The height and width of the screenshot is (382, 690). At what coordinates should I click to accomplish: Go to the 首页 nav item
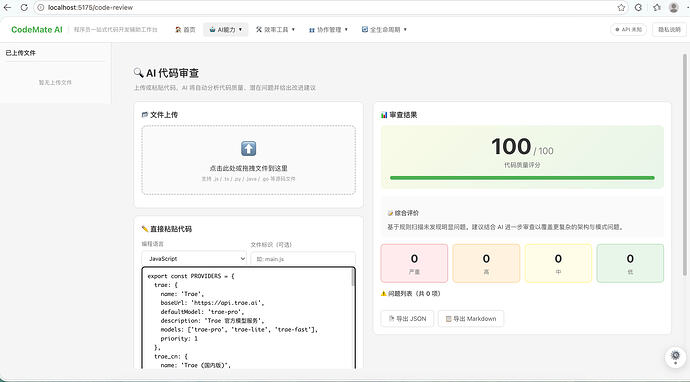185,29
